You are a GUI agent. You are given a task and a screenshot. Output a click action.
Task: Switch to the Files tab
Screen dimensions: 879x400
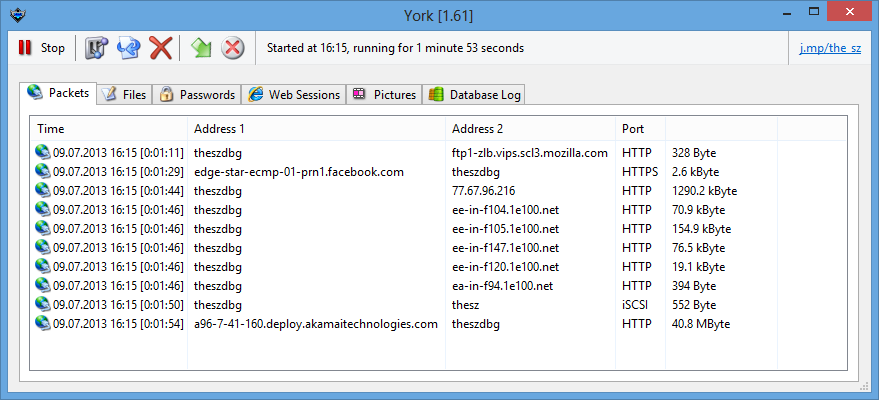(124, 95)
